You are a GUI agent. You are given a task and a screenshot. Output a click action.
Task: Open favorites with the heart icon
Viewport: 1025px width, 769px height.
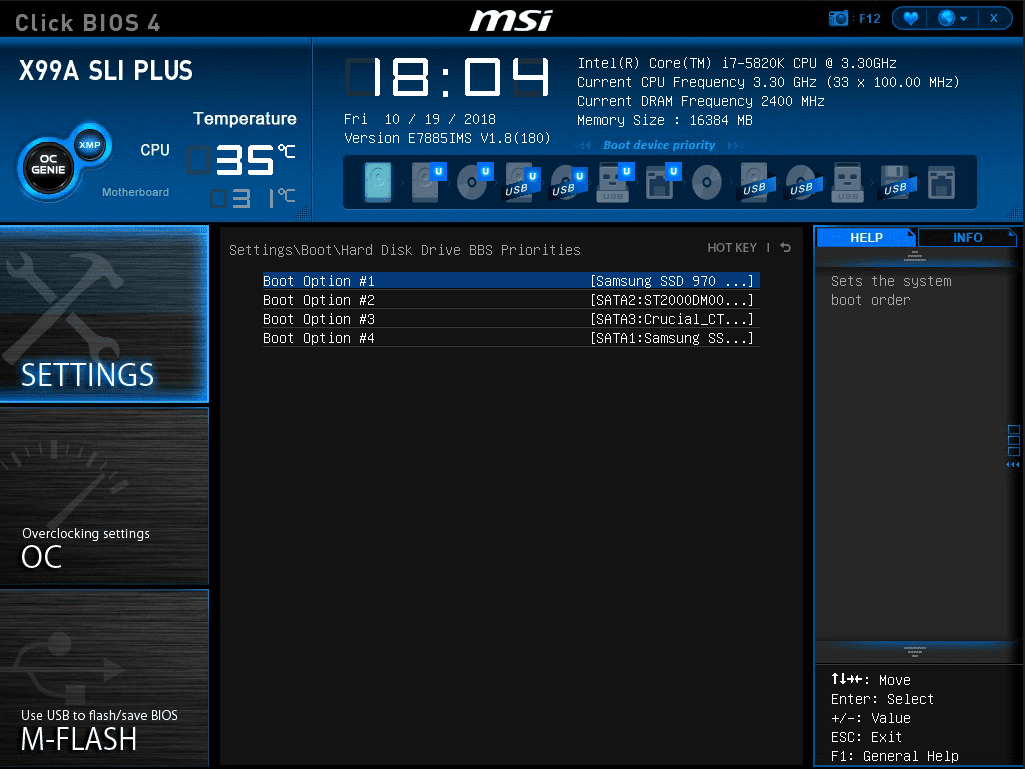tap(910, 18)
